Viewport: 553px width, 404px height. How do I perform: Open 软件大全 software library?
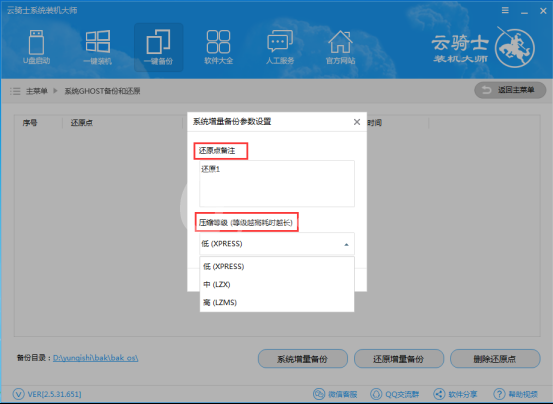click(219, 47)
